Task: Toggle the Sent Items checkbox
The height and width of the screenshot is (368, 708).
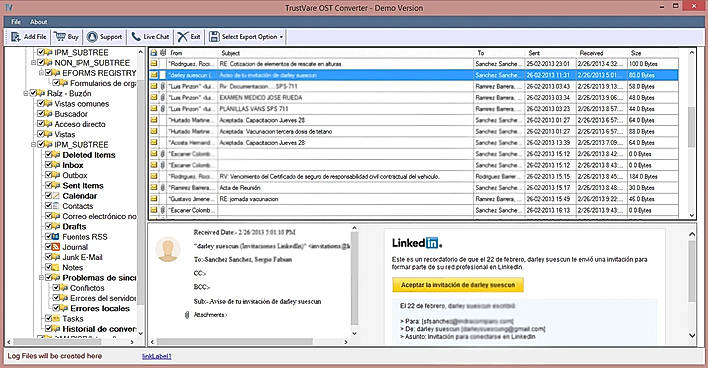Action: point(49,186)
